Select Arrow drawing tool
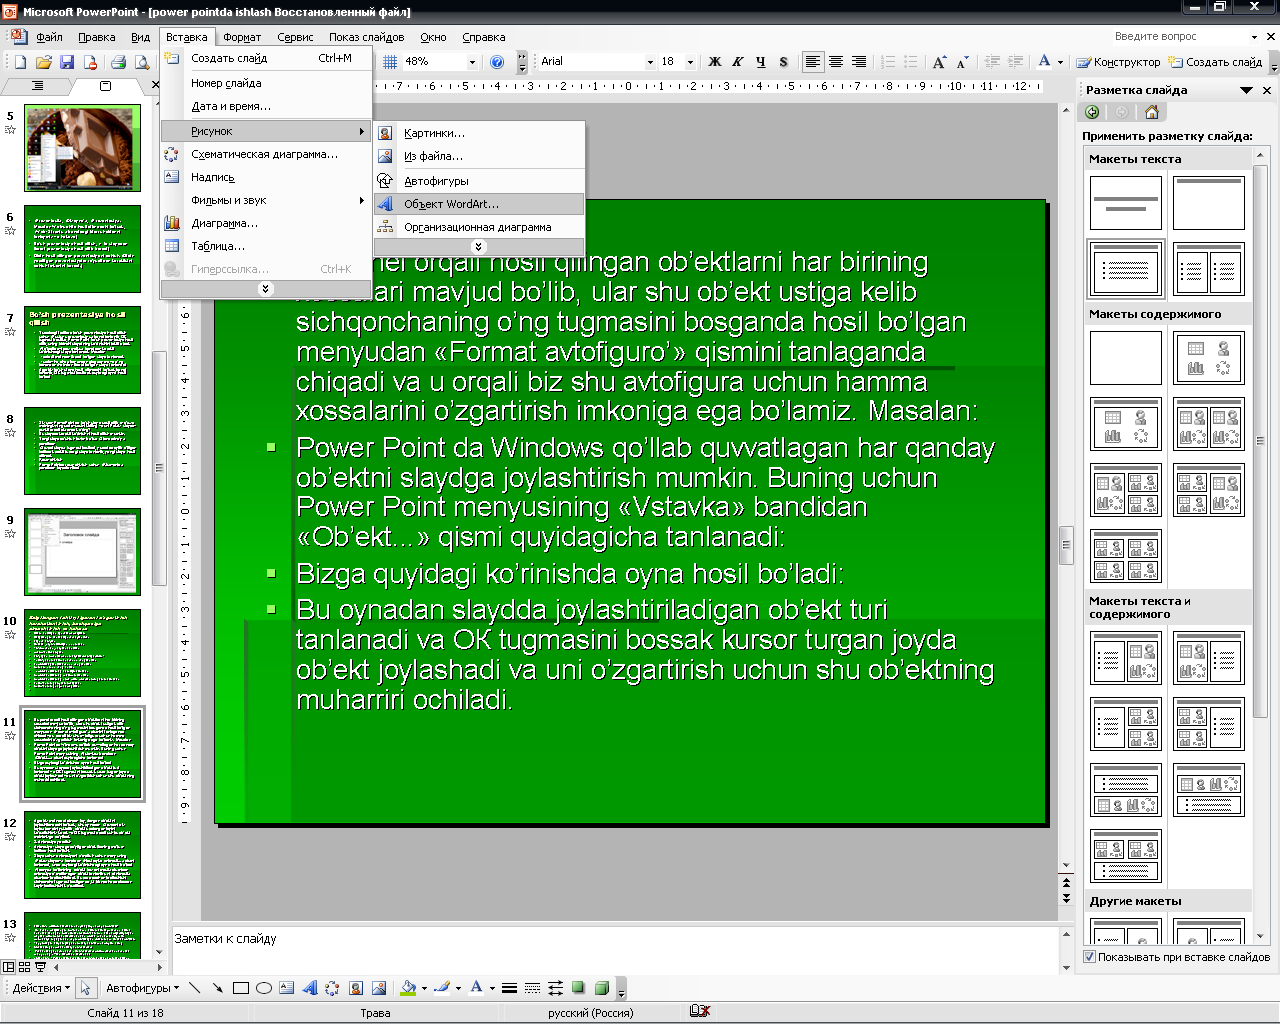Viewport: 1280px width, 1024px height. click(x=217, y=988)
